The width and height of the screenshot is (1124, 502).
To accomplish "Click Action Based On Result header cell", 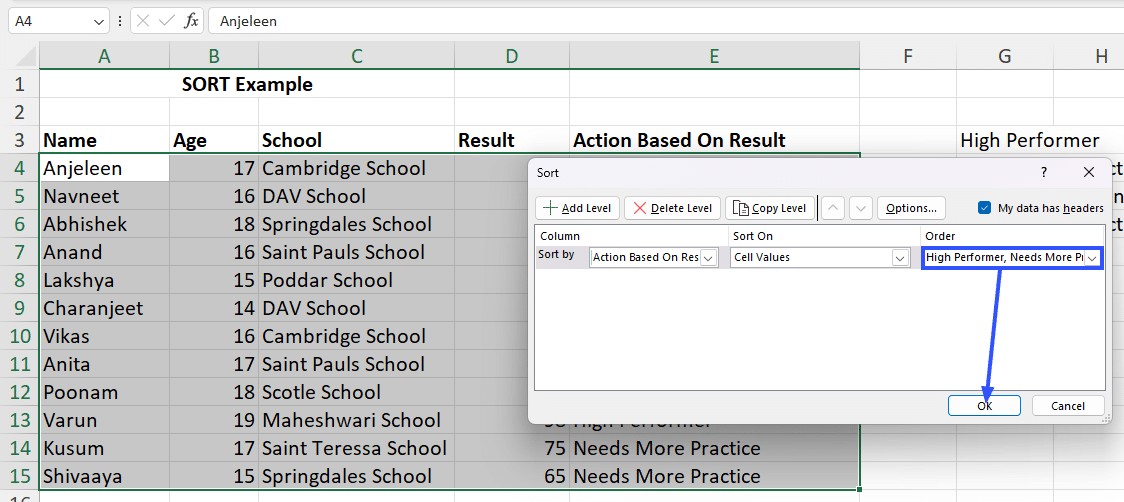I will [x=715, y=140].
